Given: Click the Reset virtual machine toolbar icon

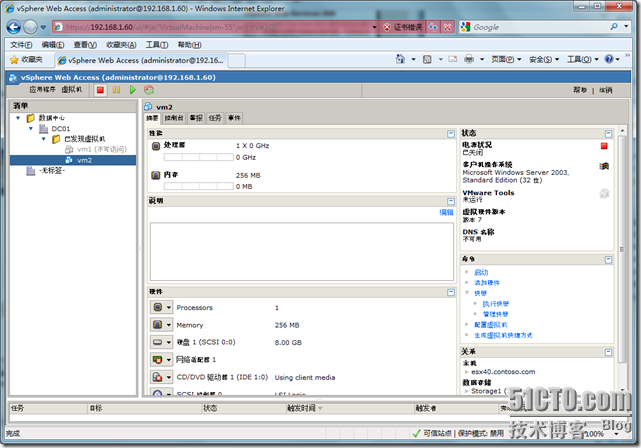Looking at the screenshot, I should [149, 90].
